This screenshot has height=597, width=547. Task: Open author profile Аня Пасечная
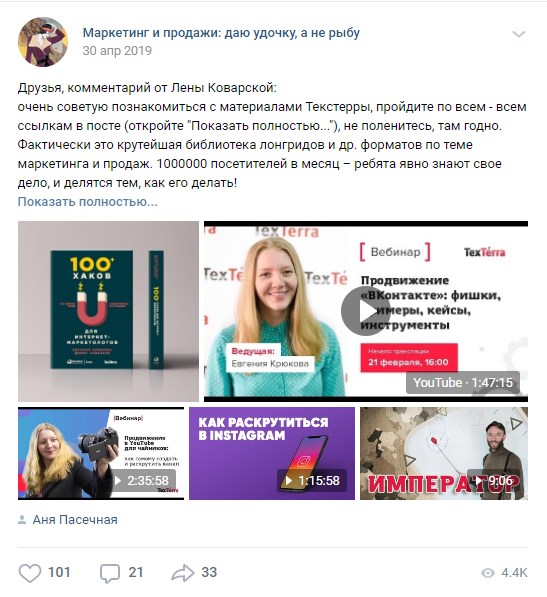pyautogui.click(x=75, y=520)
